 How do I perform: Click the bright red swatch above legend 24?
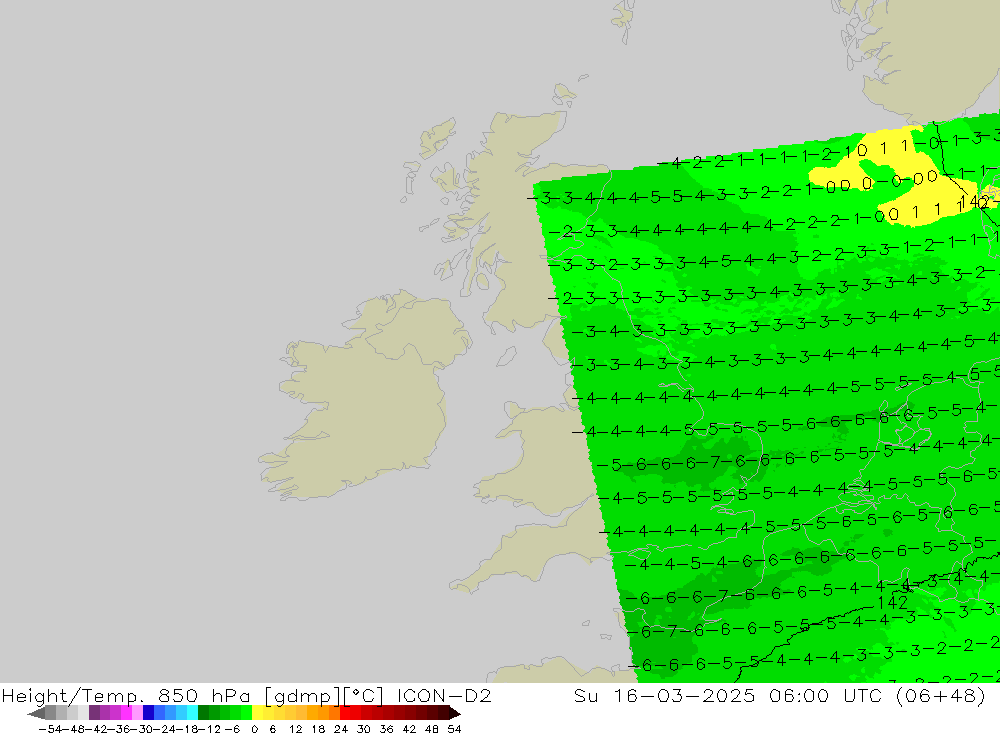click(x=345, y=713)
